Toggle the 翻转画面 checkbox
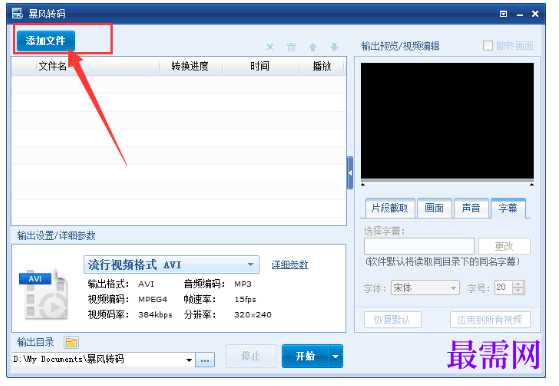 tap(488, 46)
